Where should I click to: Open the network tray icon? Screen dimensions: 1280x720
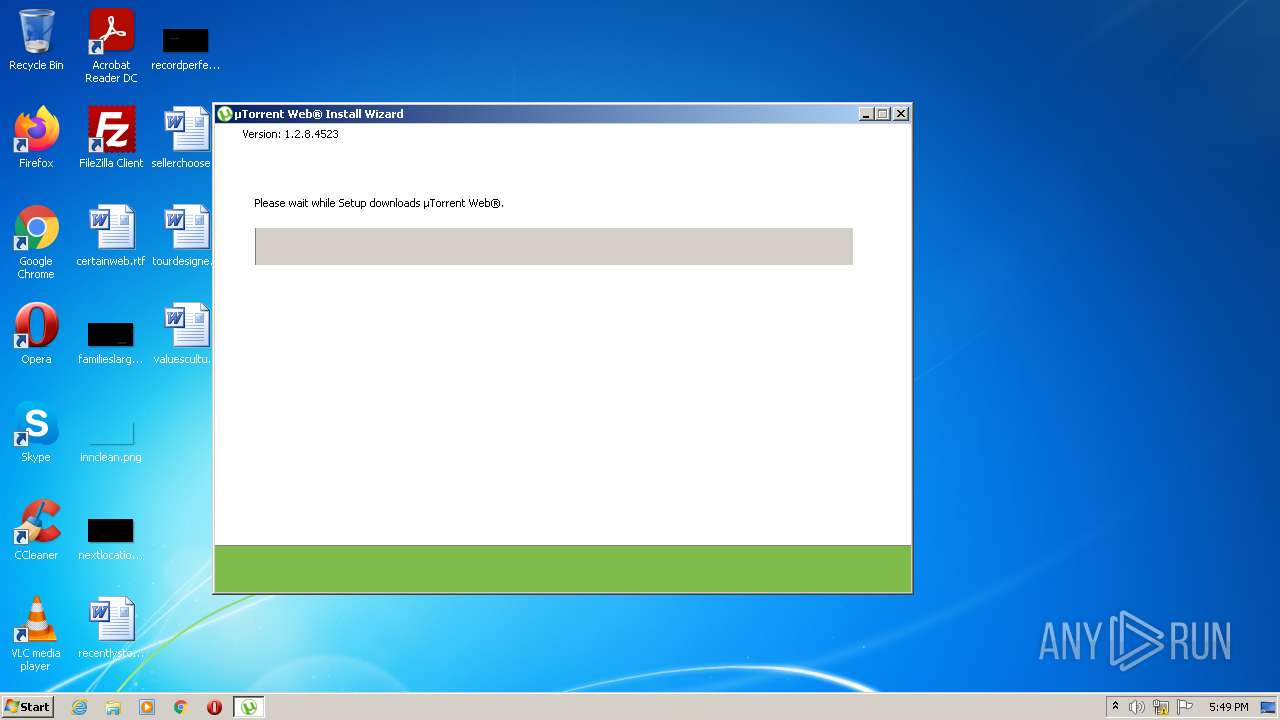[x=1161, y=707]
